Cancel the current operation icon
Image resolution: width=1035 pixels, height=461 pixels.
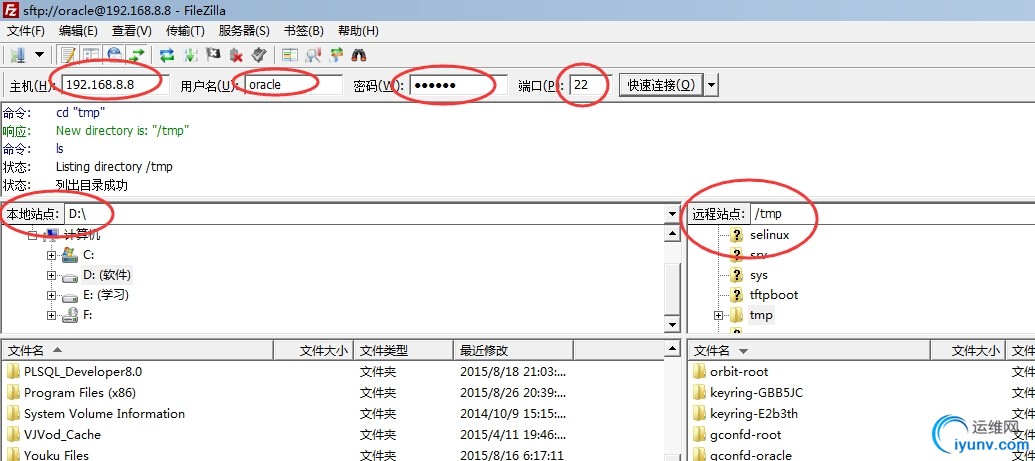pos(213,55)
